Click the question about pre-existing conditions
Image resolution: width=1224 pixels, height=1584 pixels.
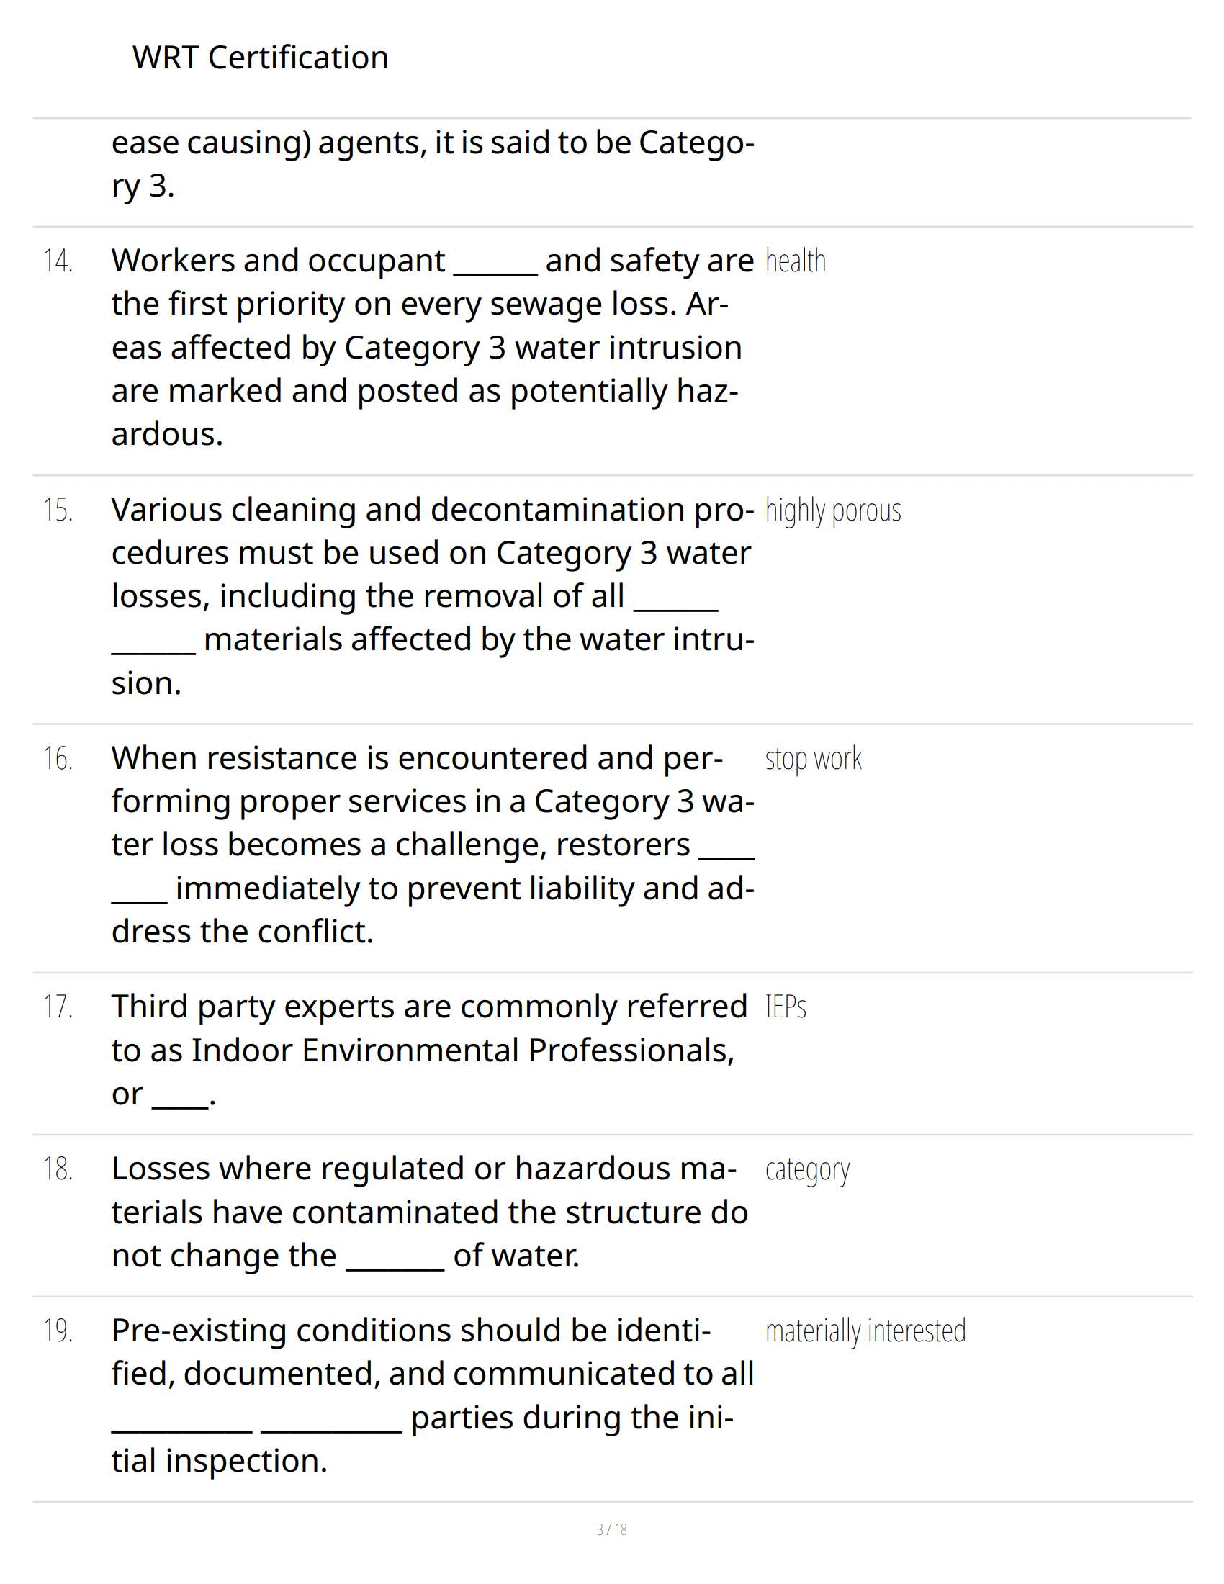tap(430, 1395)
